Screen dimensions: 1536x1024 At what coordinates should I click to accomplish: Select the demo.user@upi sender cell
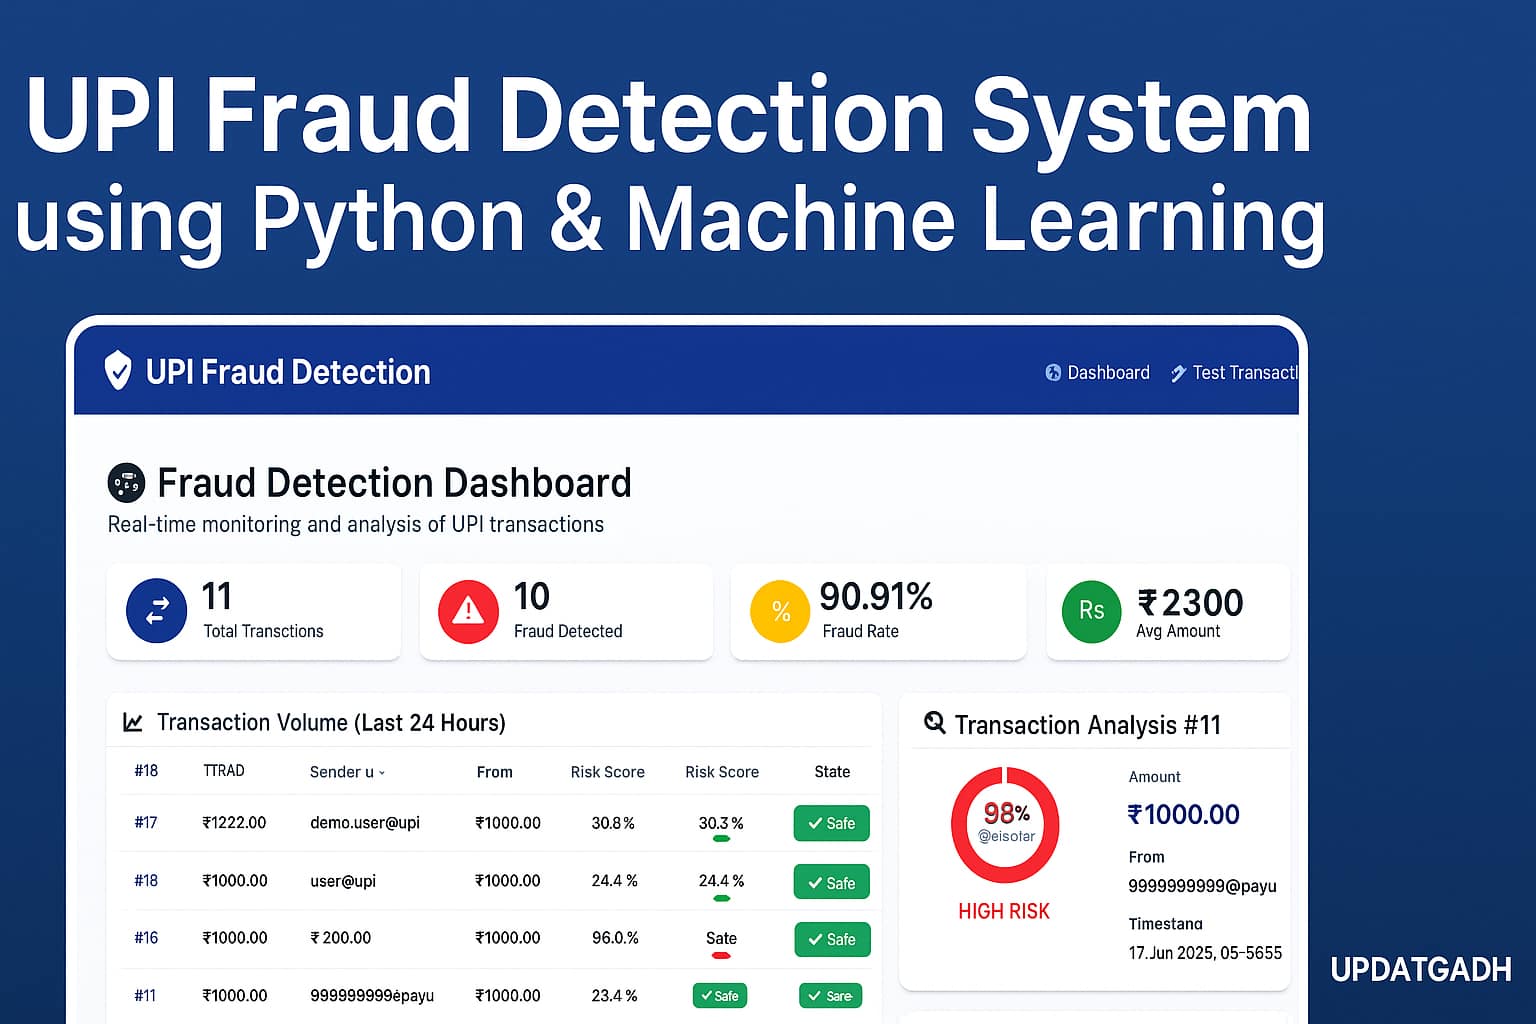[365, 823]
